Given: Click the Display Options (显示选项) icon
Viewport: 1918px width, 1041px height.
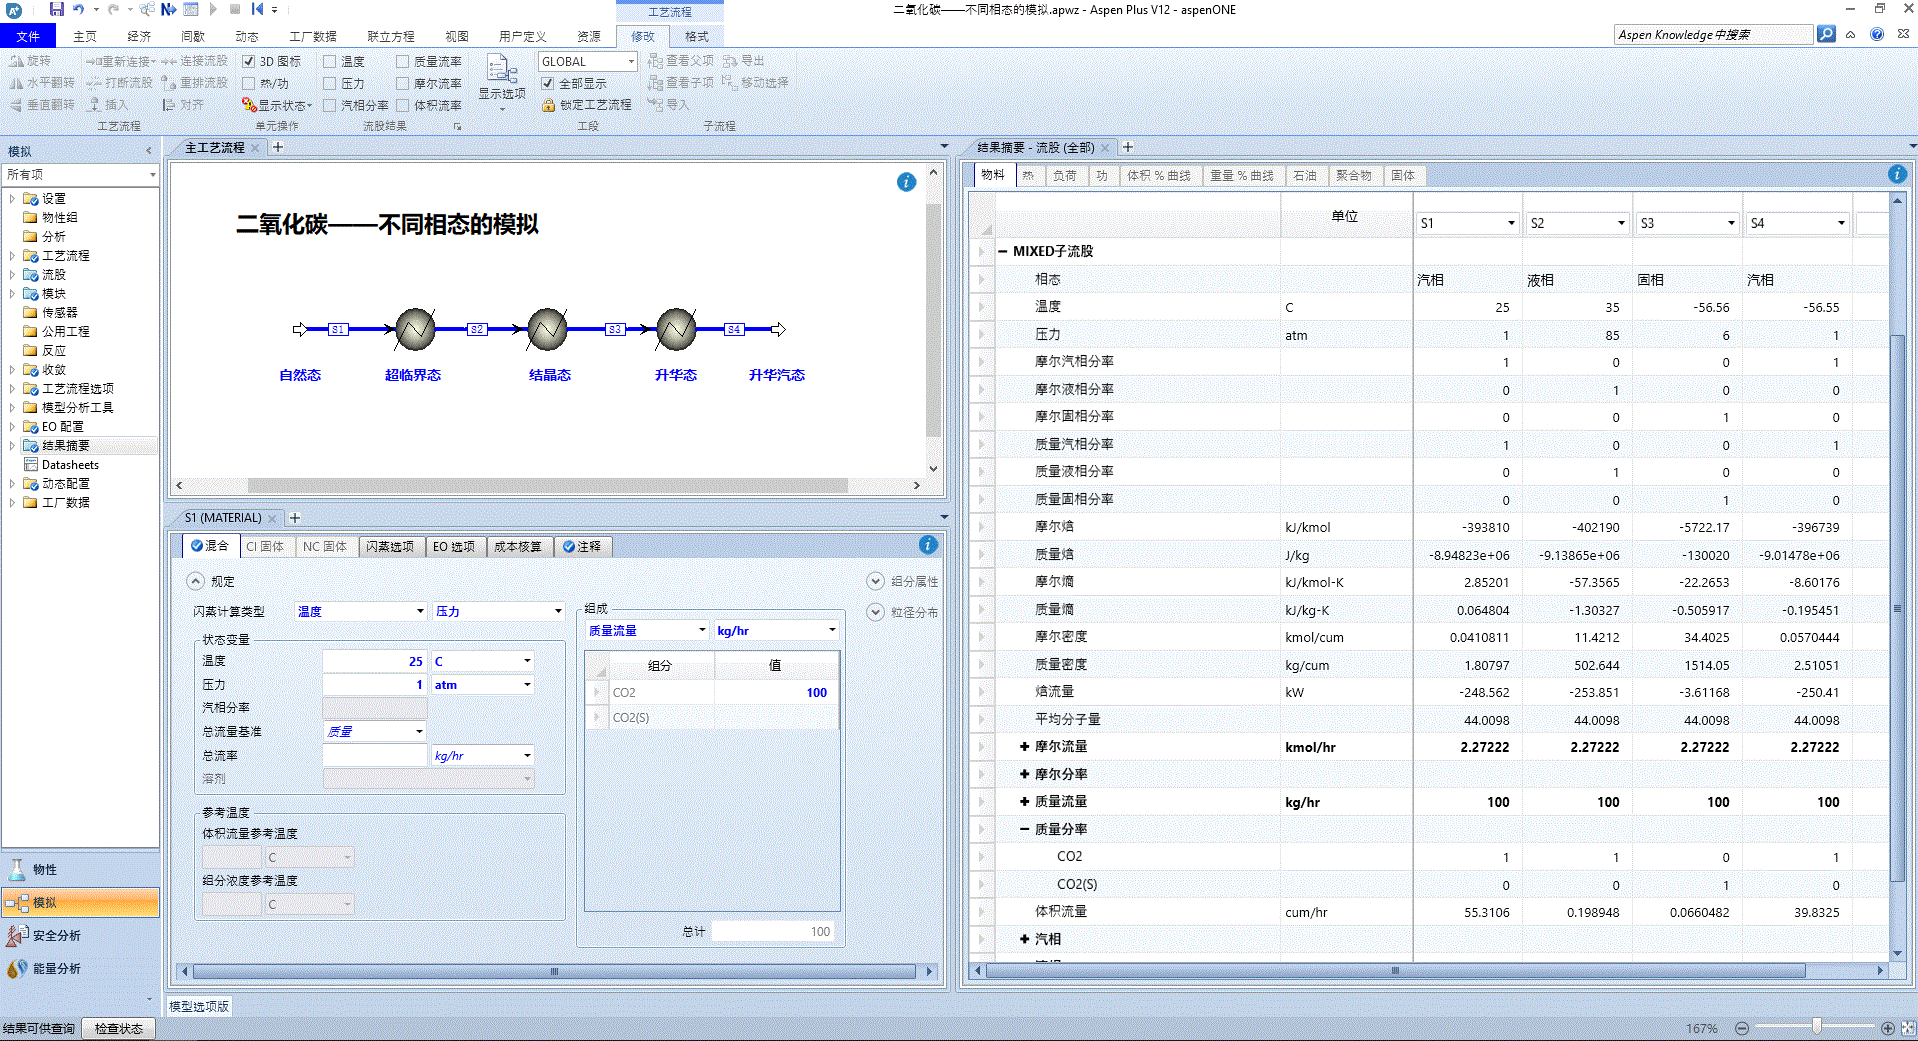Looking at the screenshot, I should click(x=501, y=69).
